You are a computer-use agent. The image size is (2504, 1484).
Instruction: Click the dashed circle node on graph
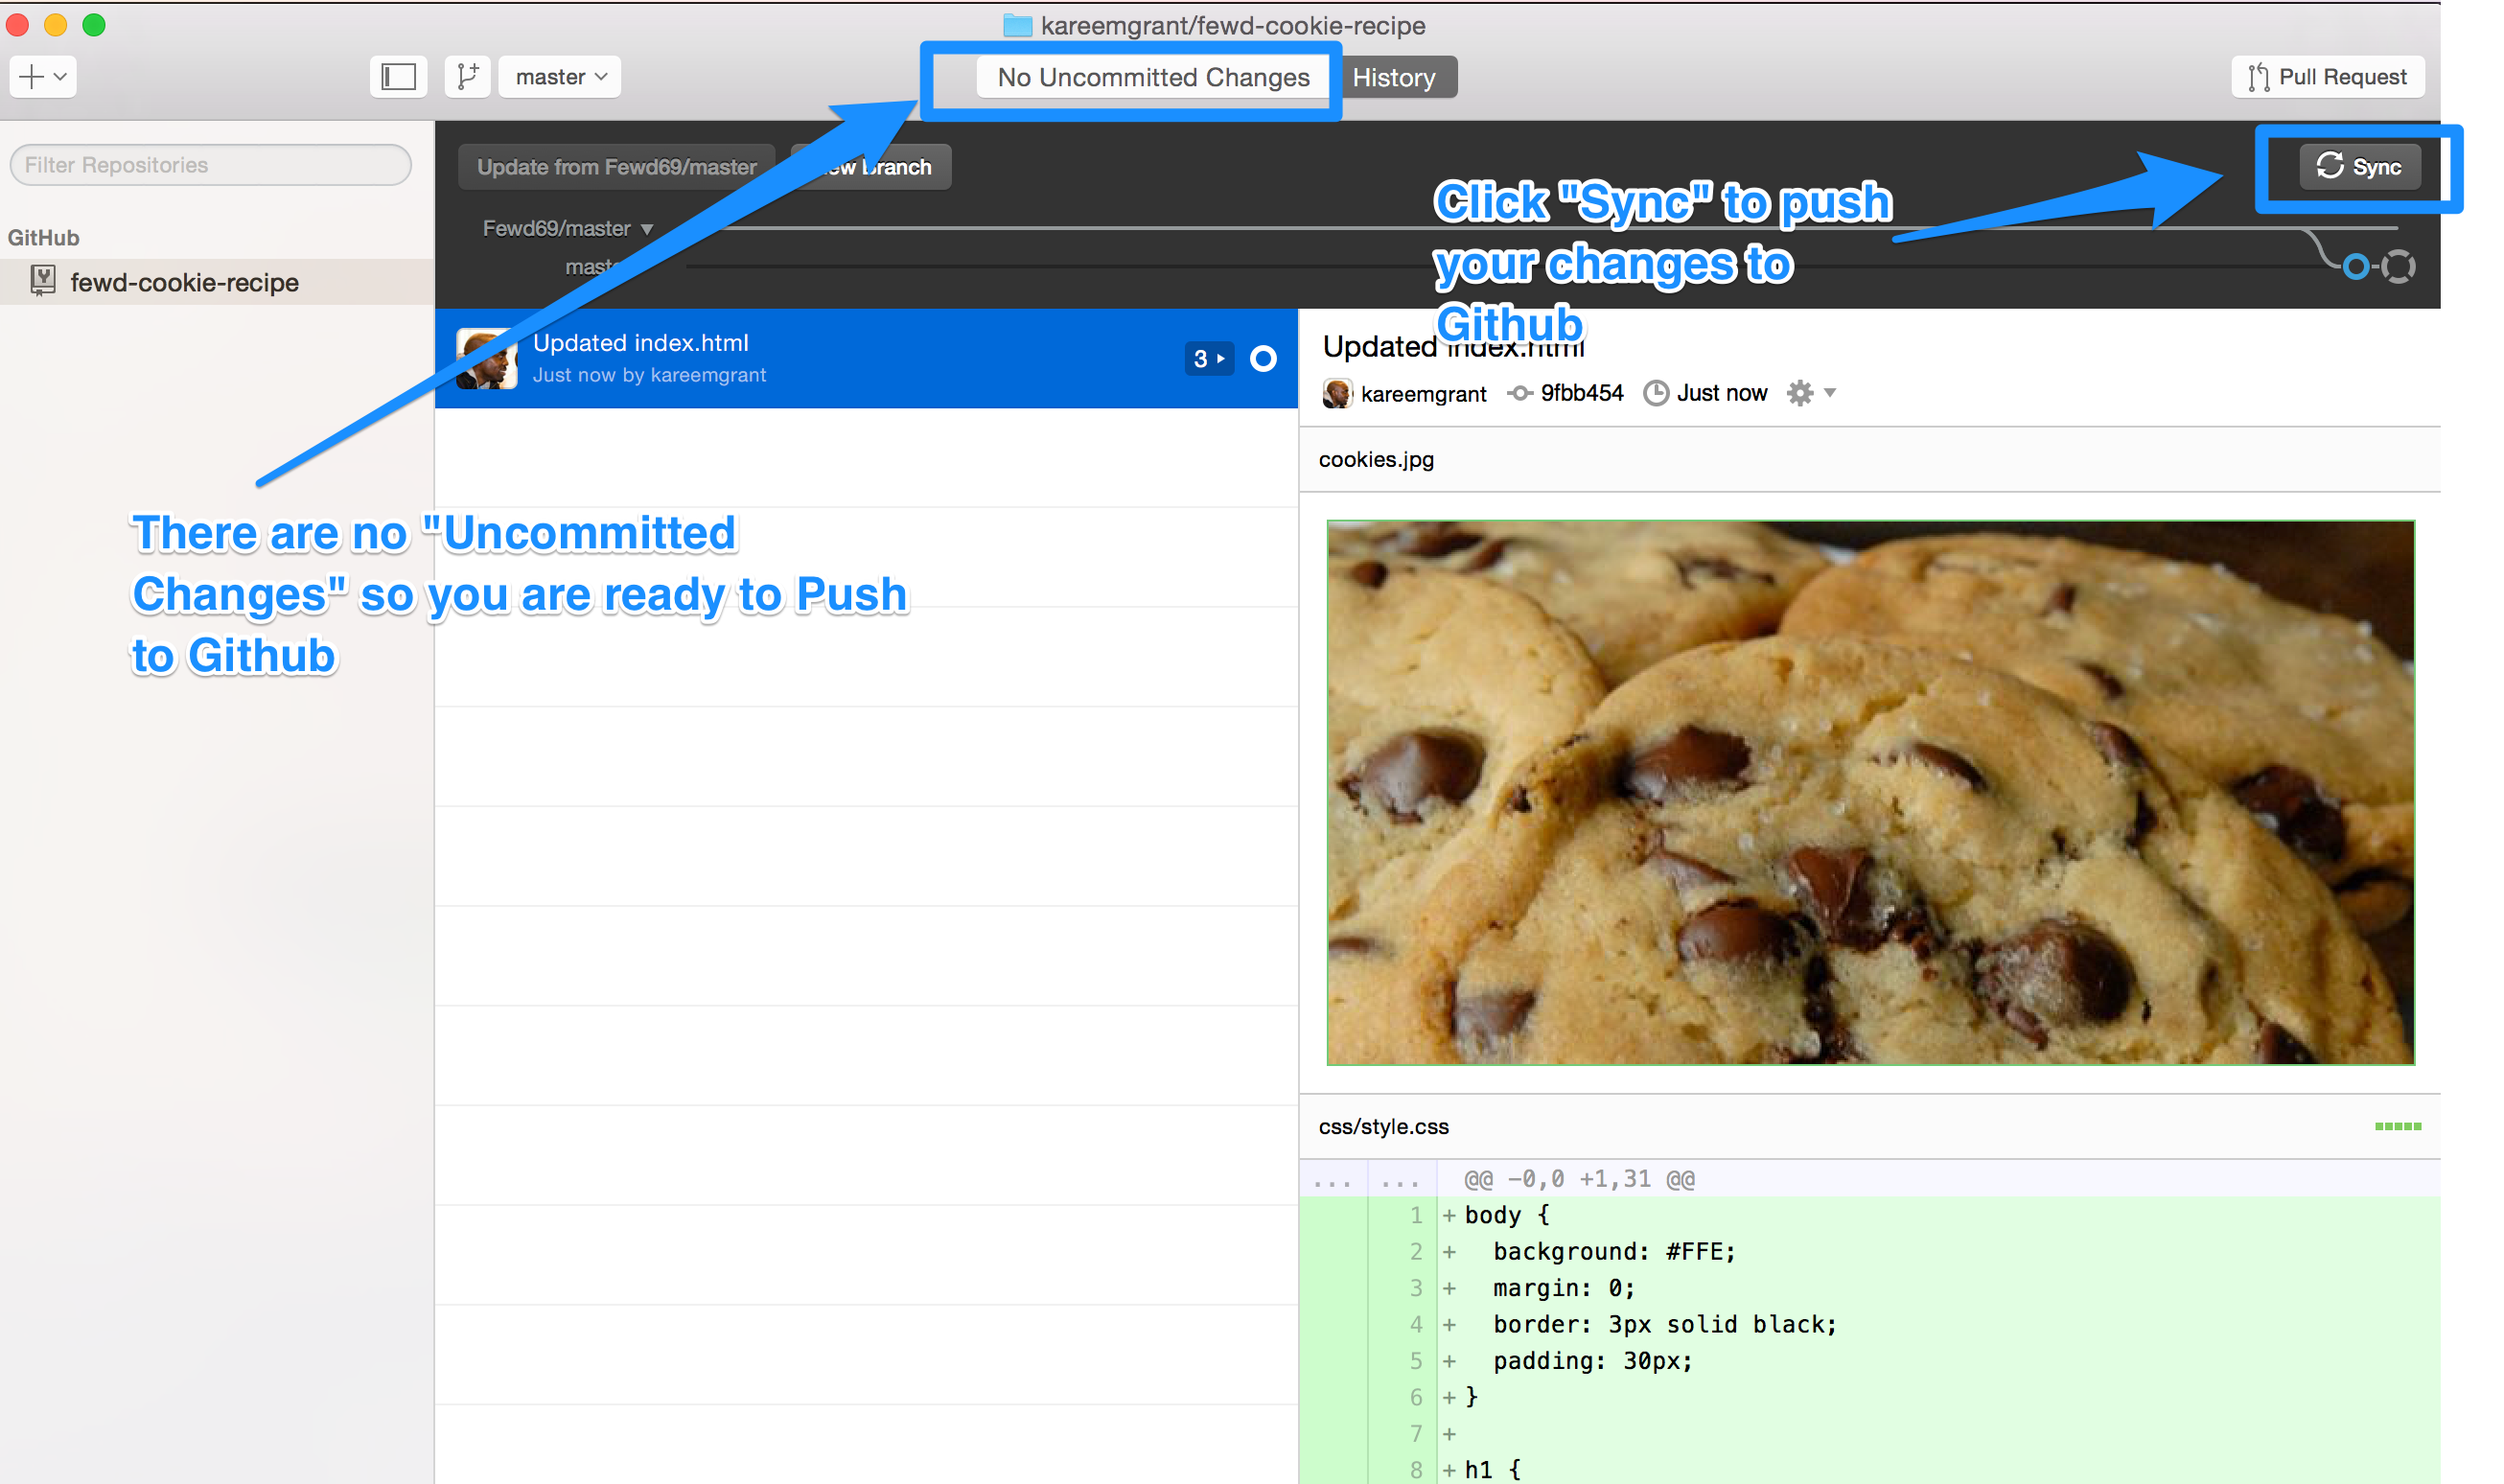click(x=2398, y=266)
